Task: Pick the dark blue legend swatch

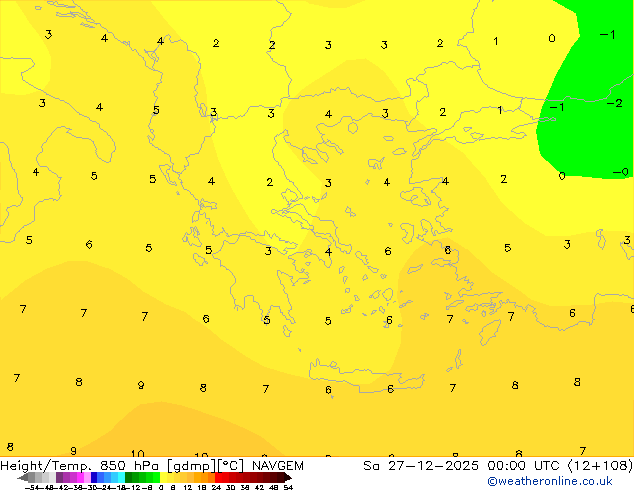Action: 94,477
